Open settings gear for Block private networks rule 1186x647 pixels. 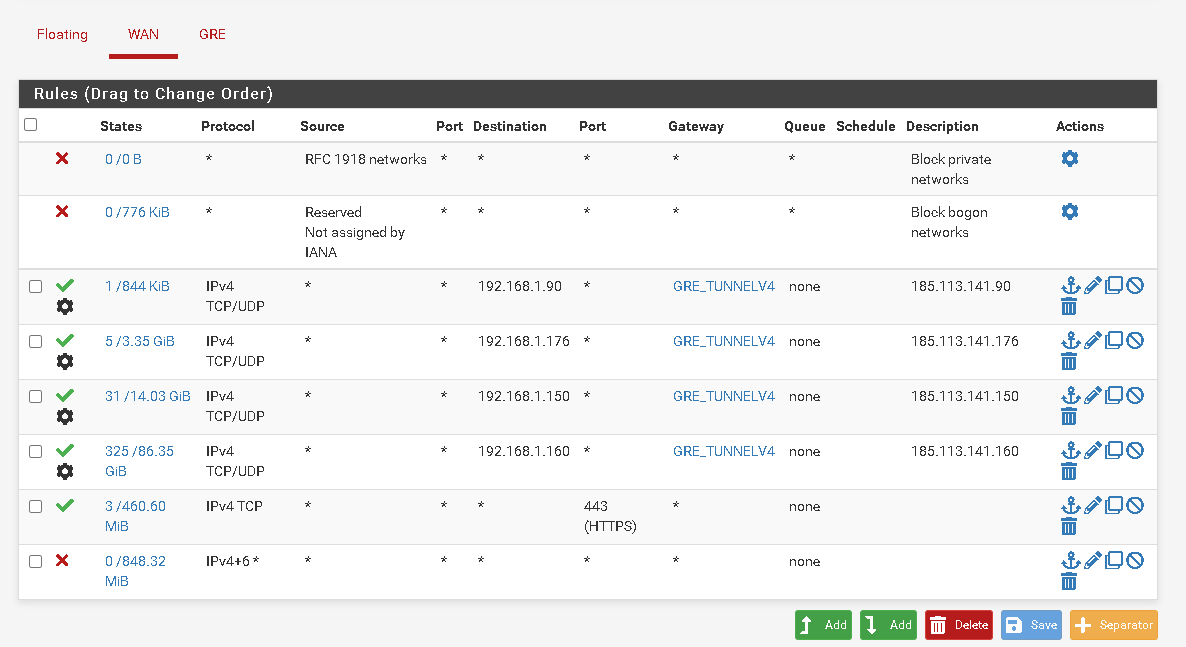(x=1070, y=159)
